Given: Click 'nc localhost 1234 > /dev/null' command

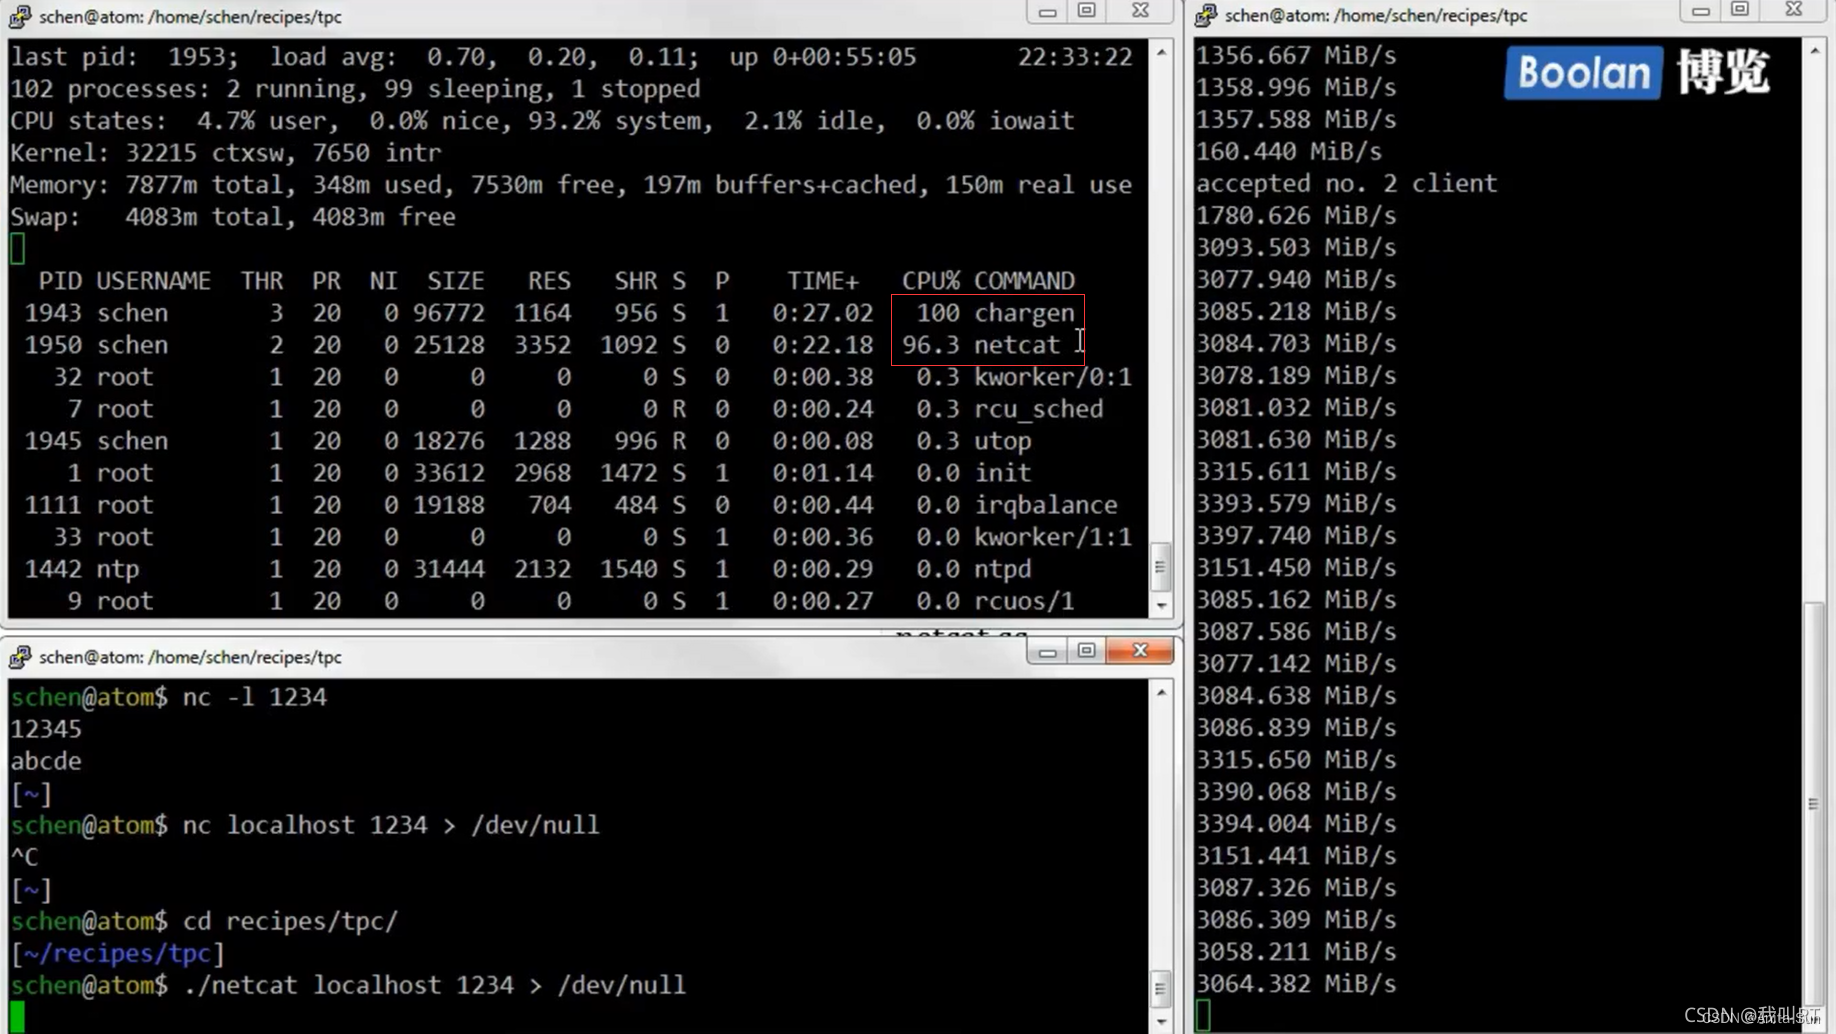Looking at the screenshot, I should (391, 825).
